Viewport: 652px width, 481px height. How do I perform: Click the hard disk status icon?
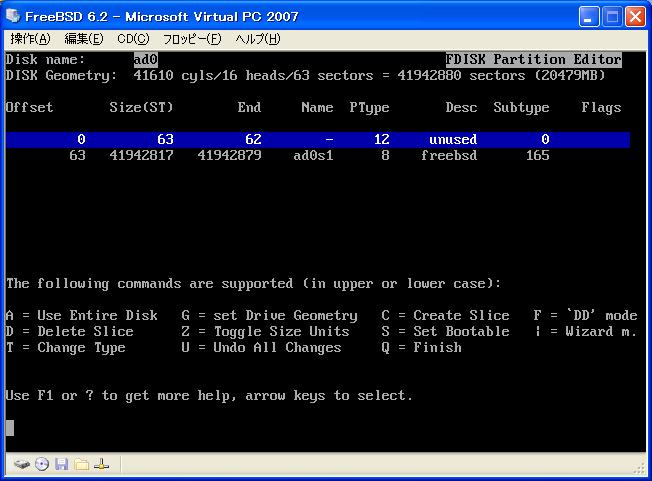[22, 464]
